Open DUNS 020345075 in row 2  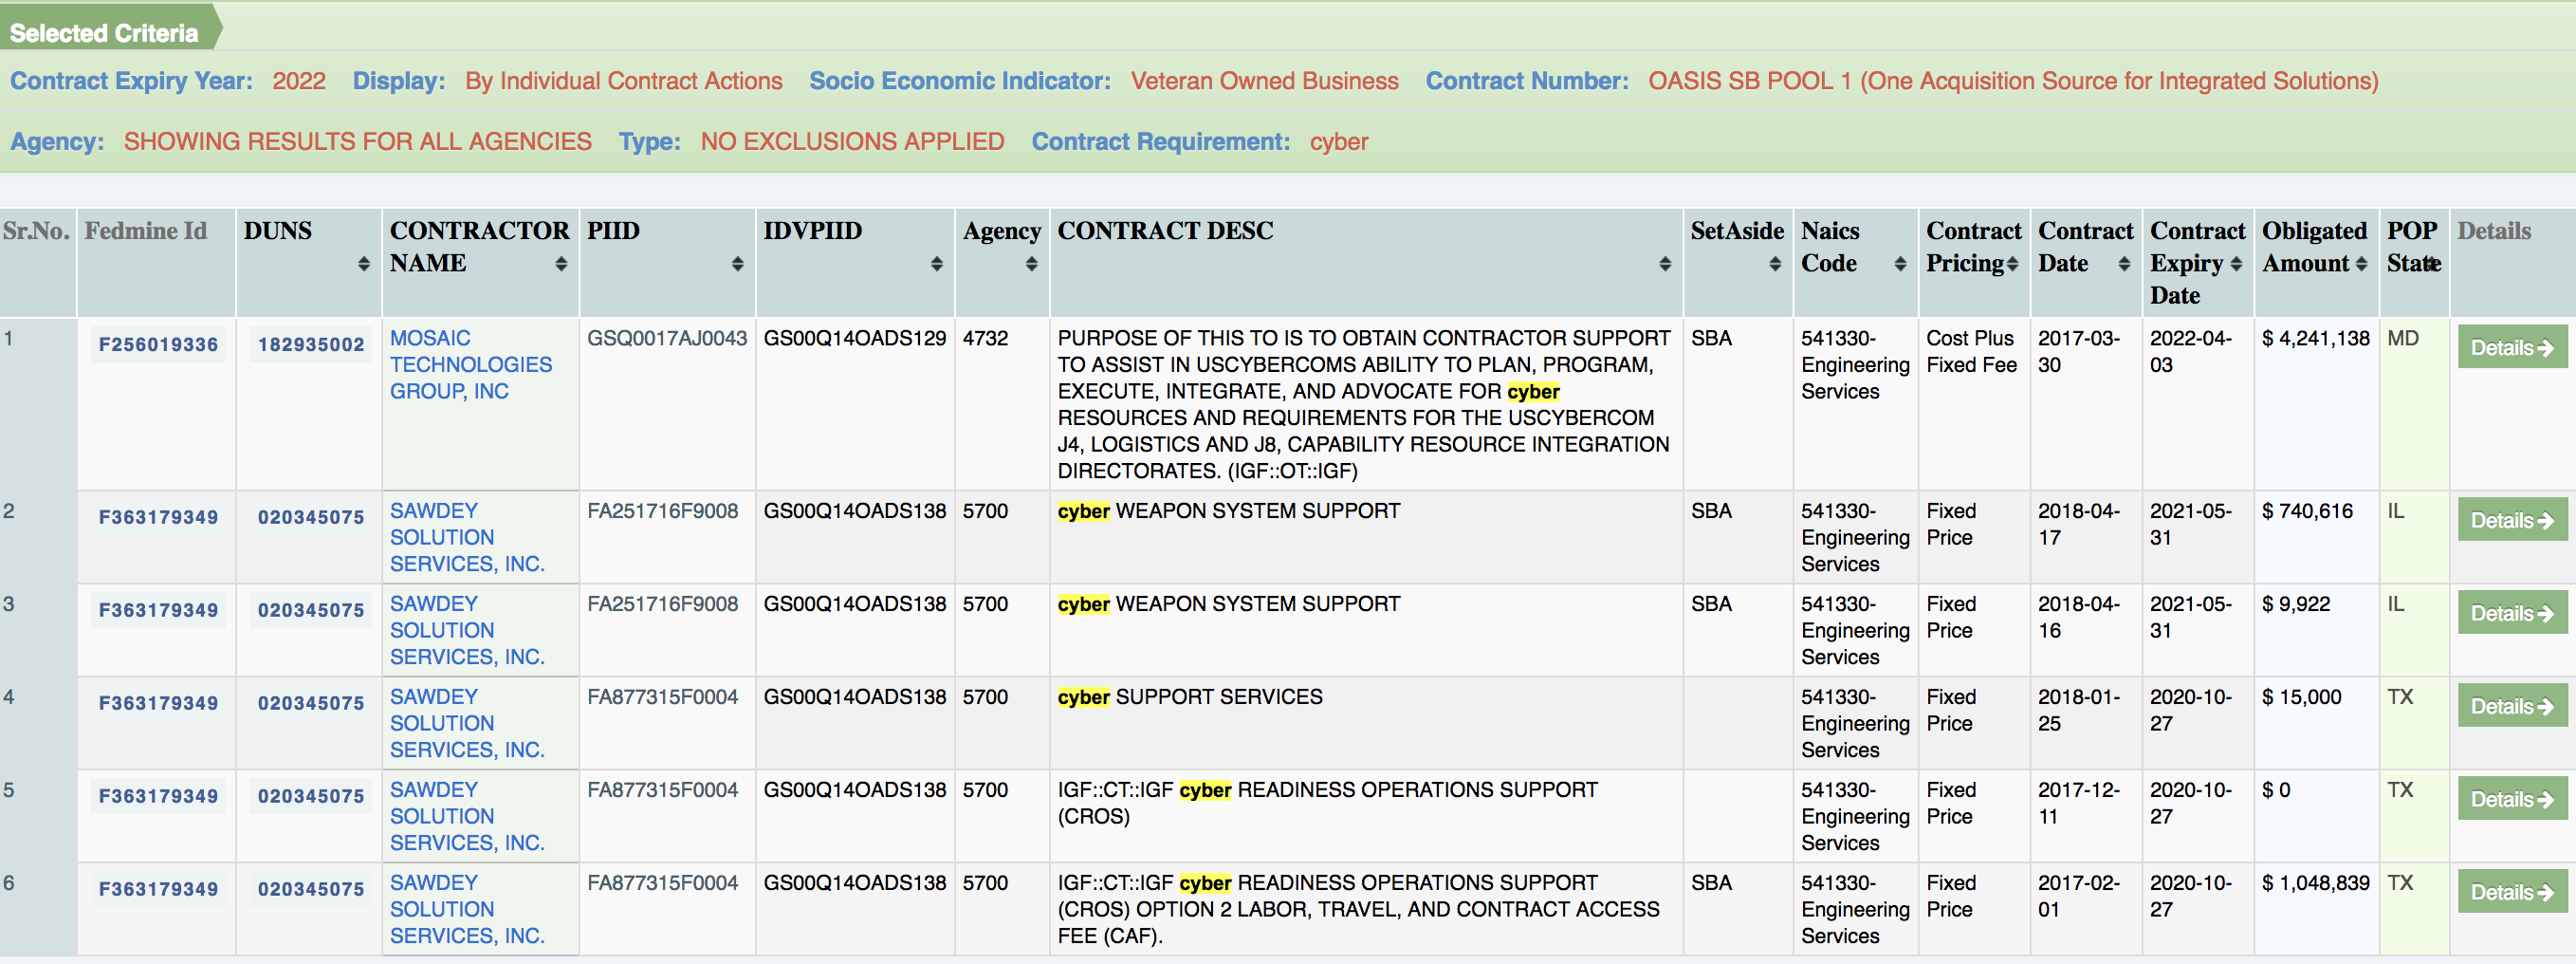click(311, 517)
